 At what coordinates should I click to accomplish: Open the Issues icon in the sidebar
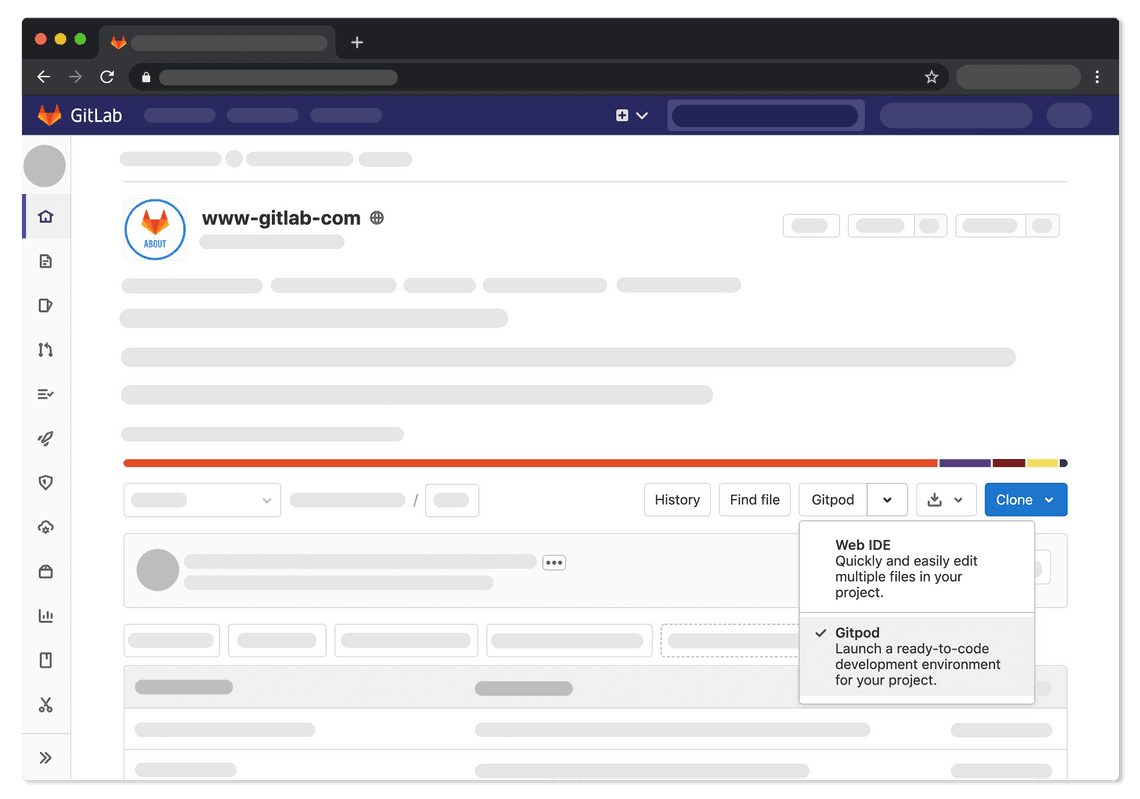[x=45, y=305]
